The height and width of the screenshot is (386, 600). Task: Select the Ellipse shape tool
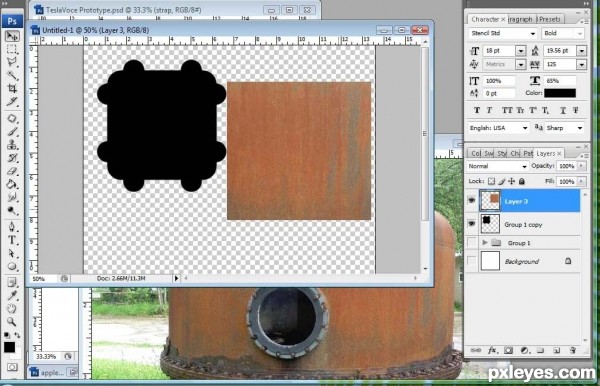point(12,266)
